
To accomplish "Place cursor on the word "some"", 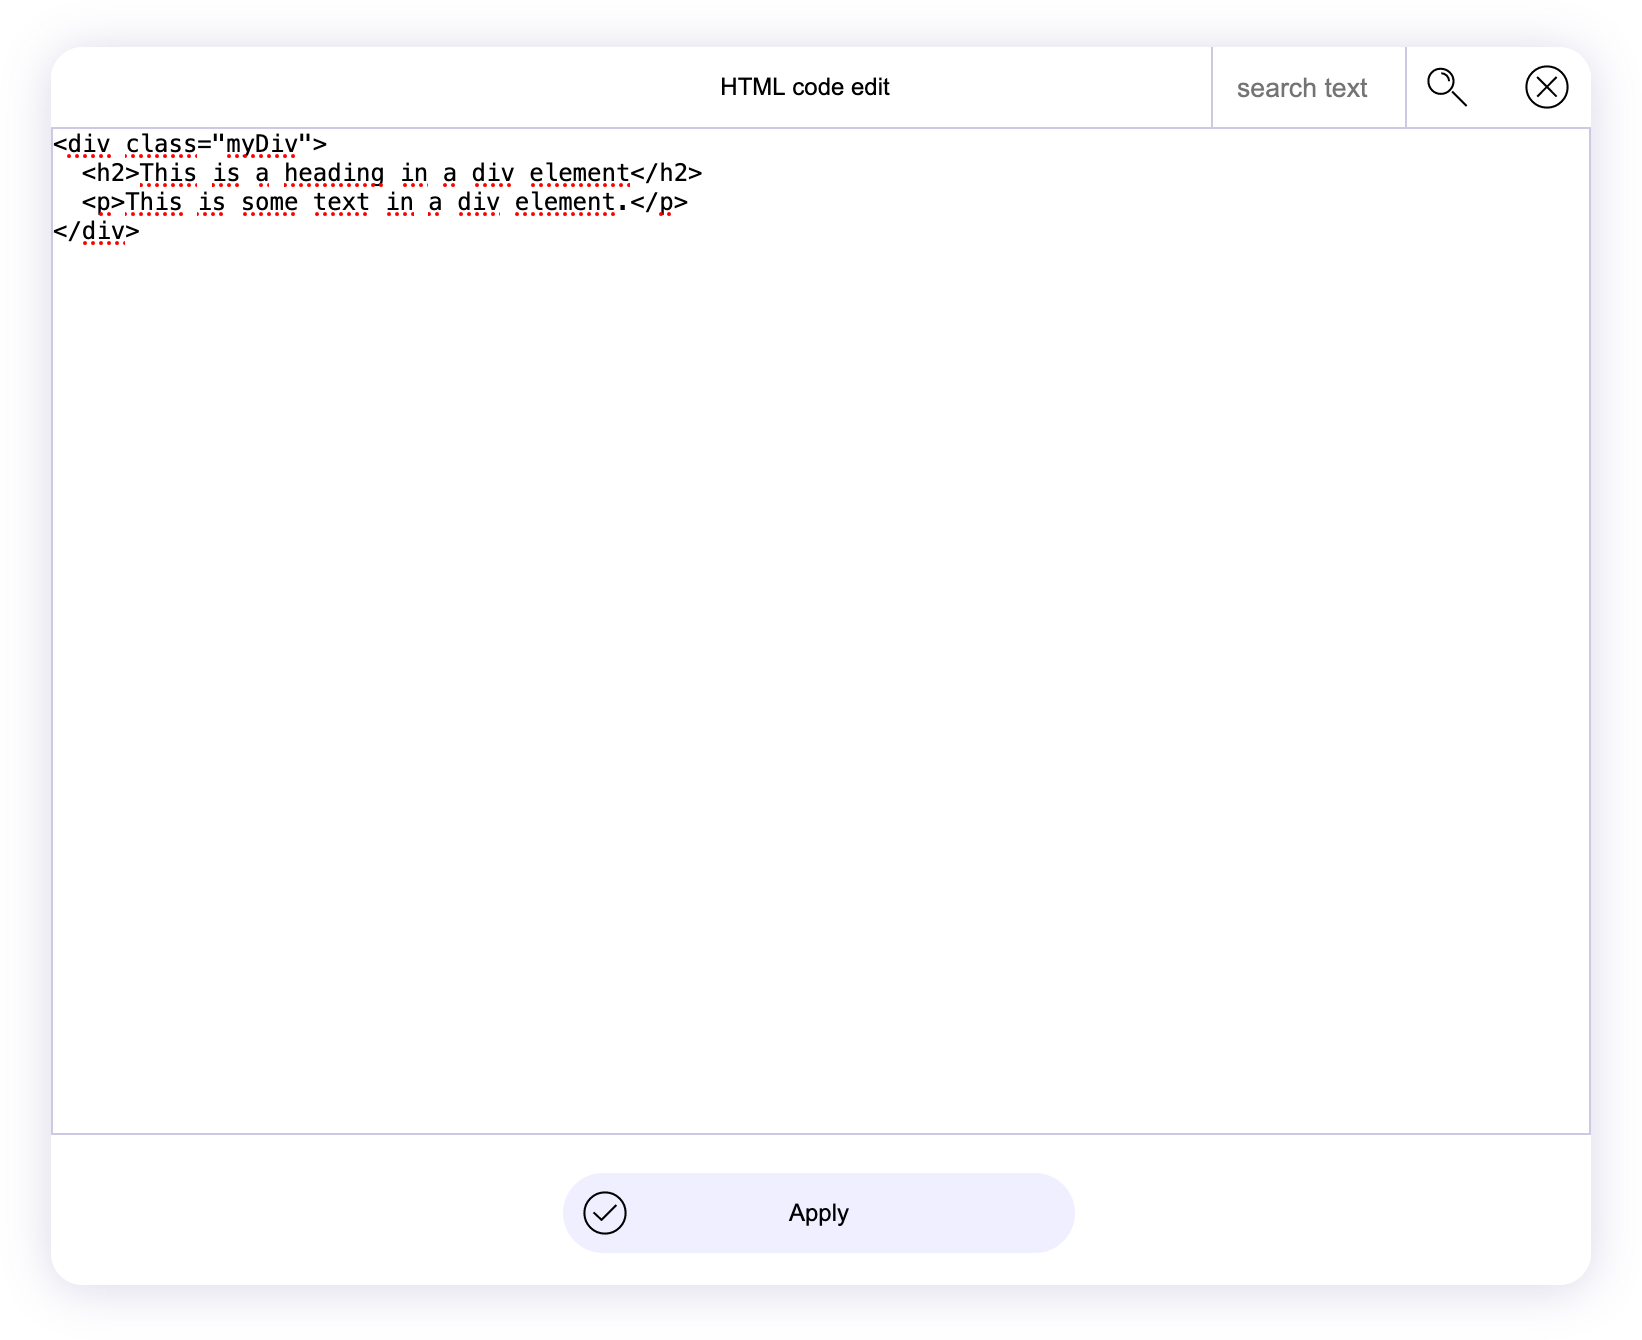I will pyautogui.click(x=269, y=203).
